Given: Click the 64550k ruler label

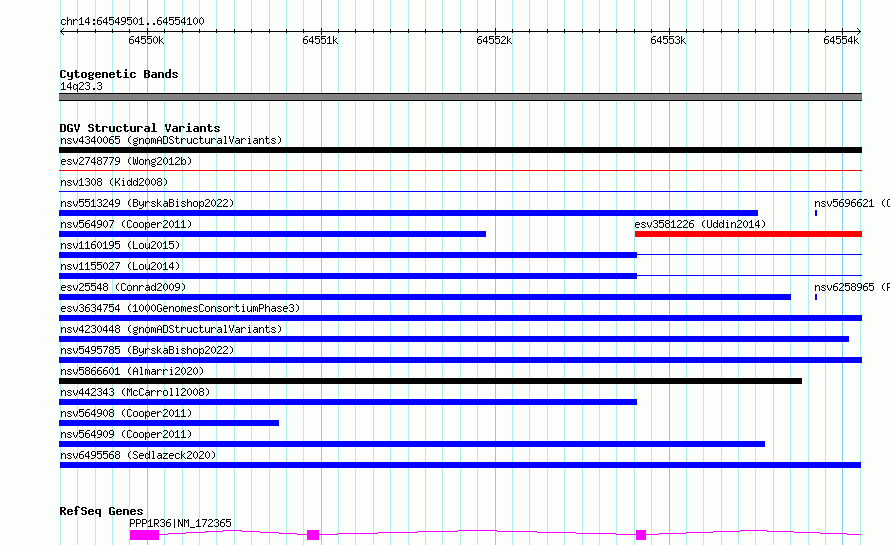Looking at the screenshot, I should click(146, 40).
